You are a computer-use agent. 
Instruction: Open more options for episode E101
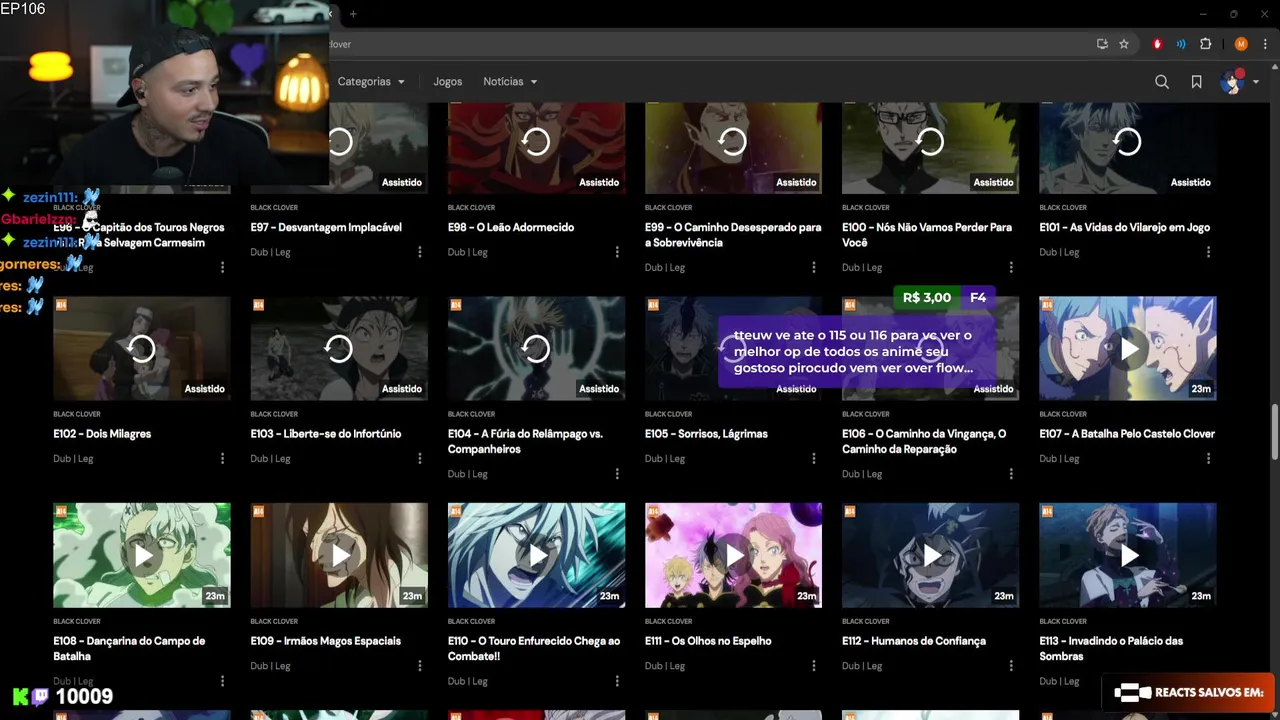click(1208, 252)
